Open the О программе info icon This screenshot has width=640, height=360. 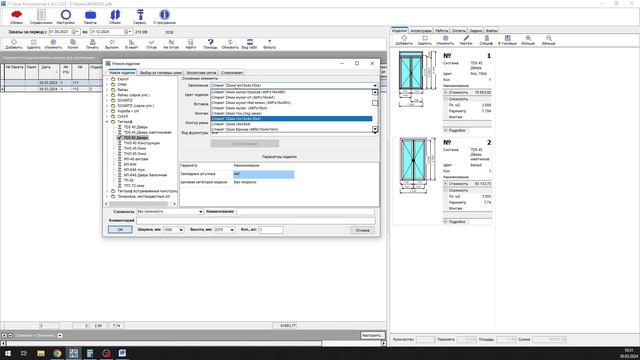tap(164, 17)
